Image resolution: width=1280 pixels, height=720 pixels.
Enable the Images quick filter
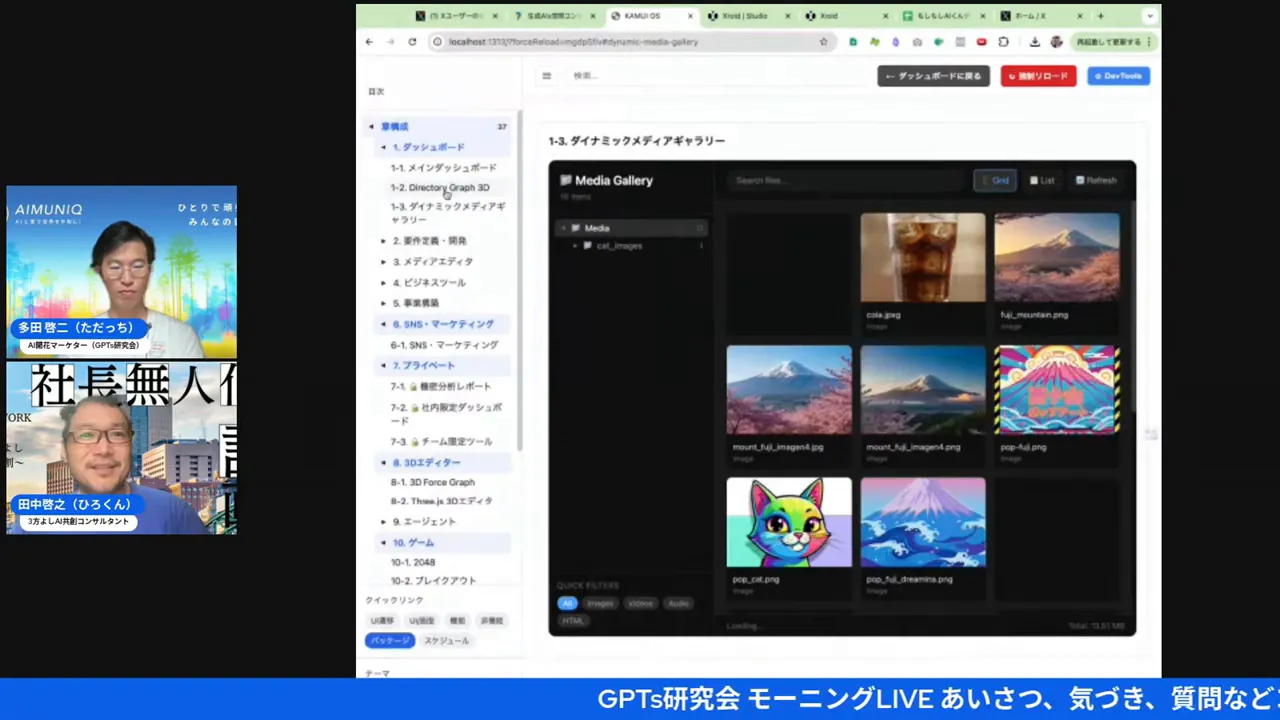pyautogui.click(x=599, y=604)
